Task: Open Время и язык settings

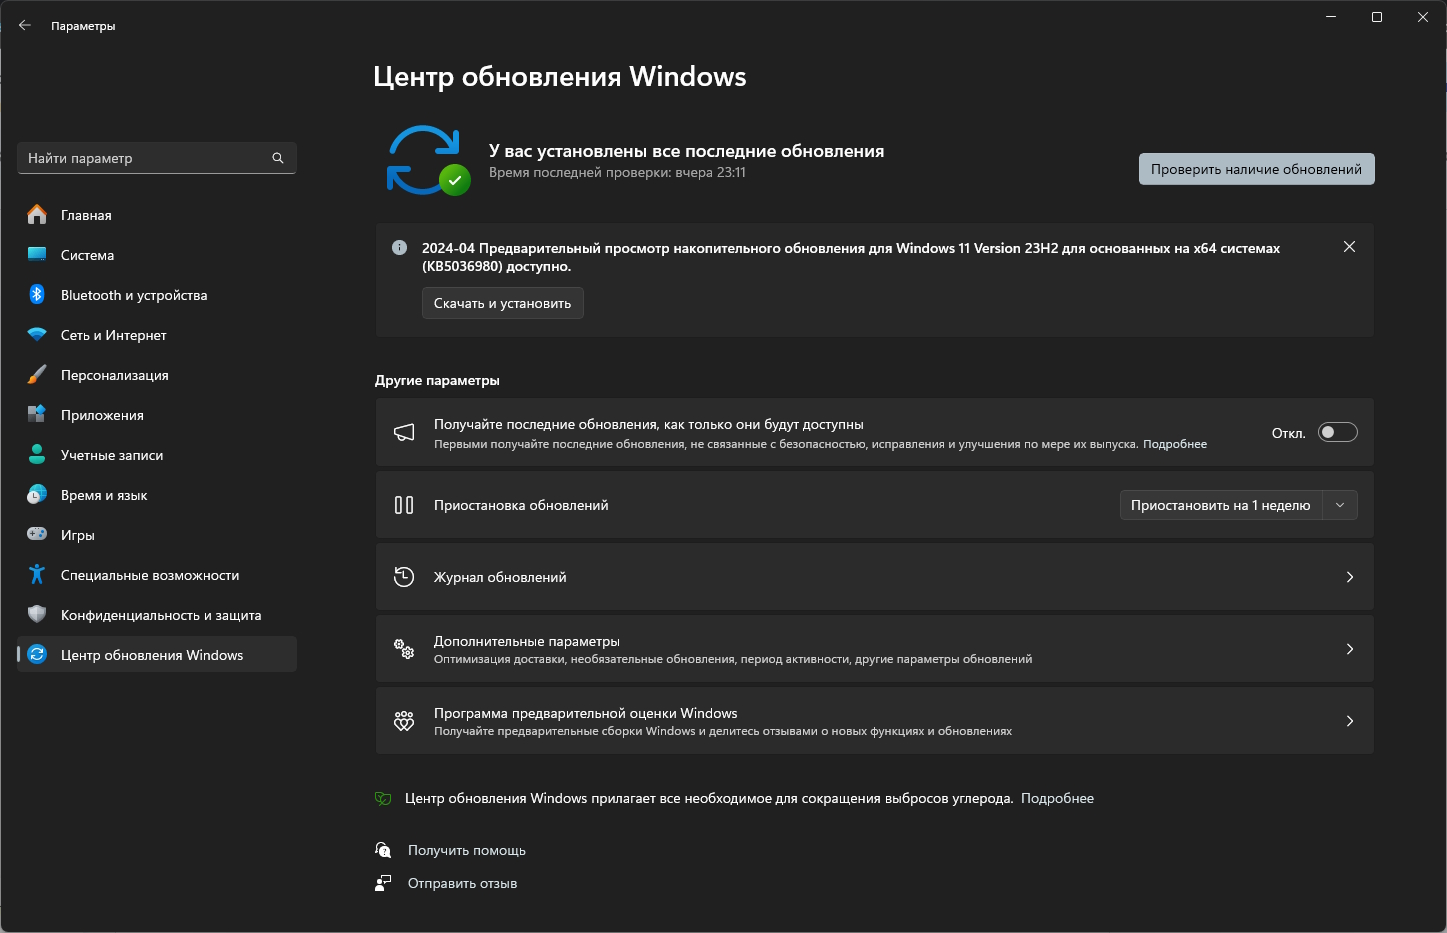Action: point(157,495)
